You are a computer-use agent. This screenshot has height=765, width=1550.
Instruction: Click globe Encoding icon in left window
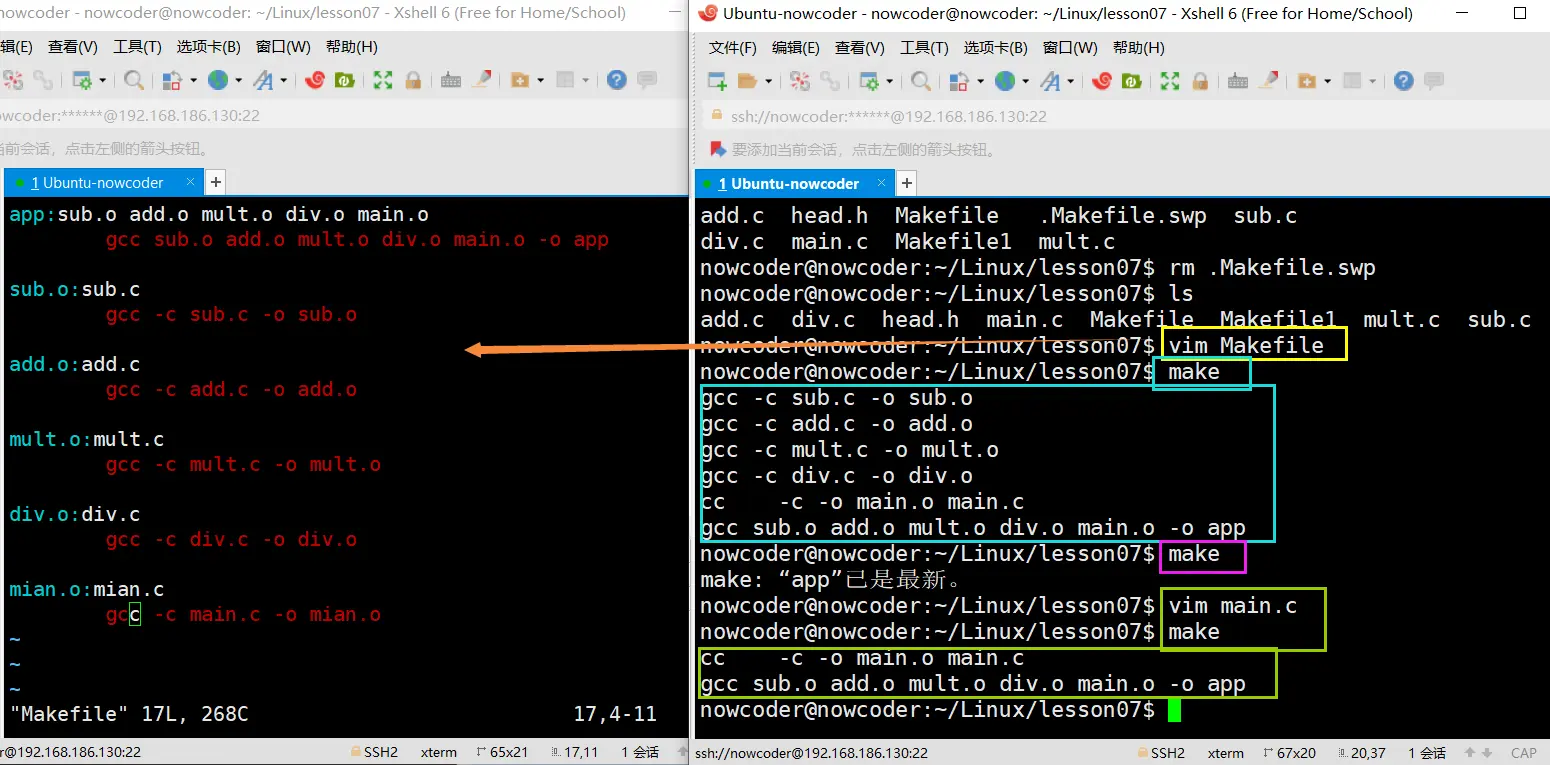pyautogui.click(x=217, y=81)
